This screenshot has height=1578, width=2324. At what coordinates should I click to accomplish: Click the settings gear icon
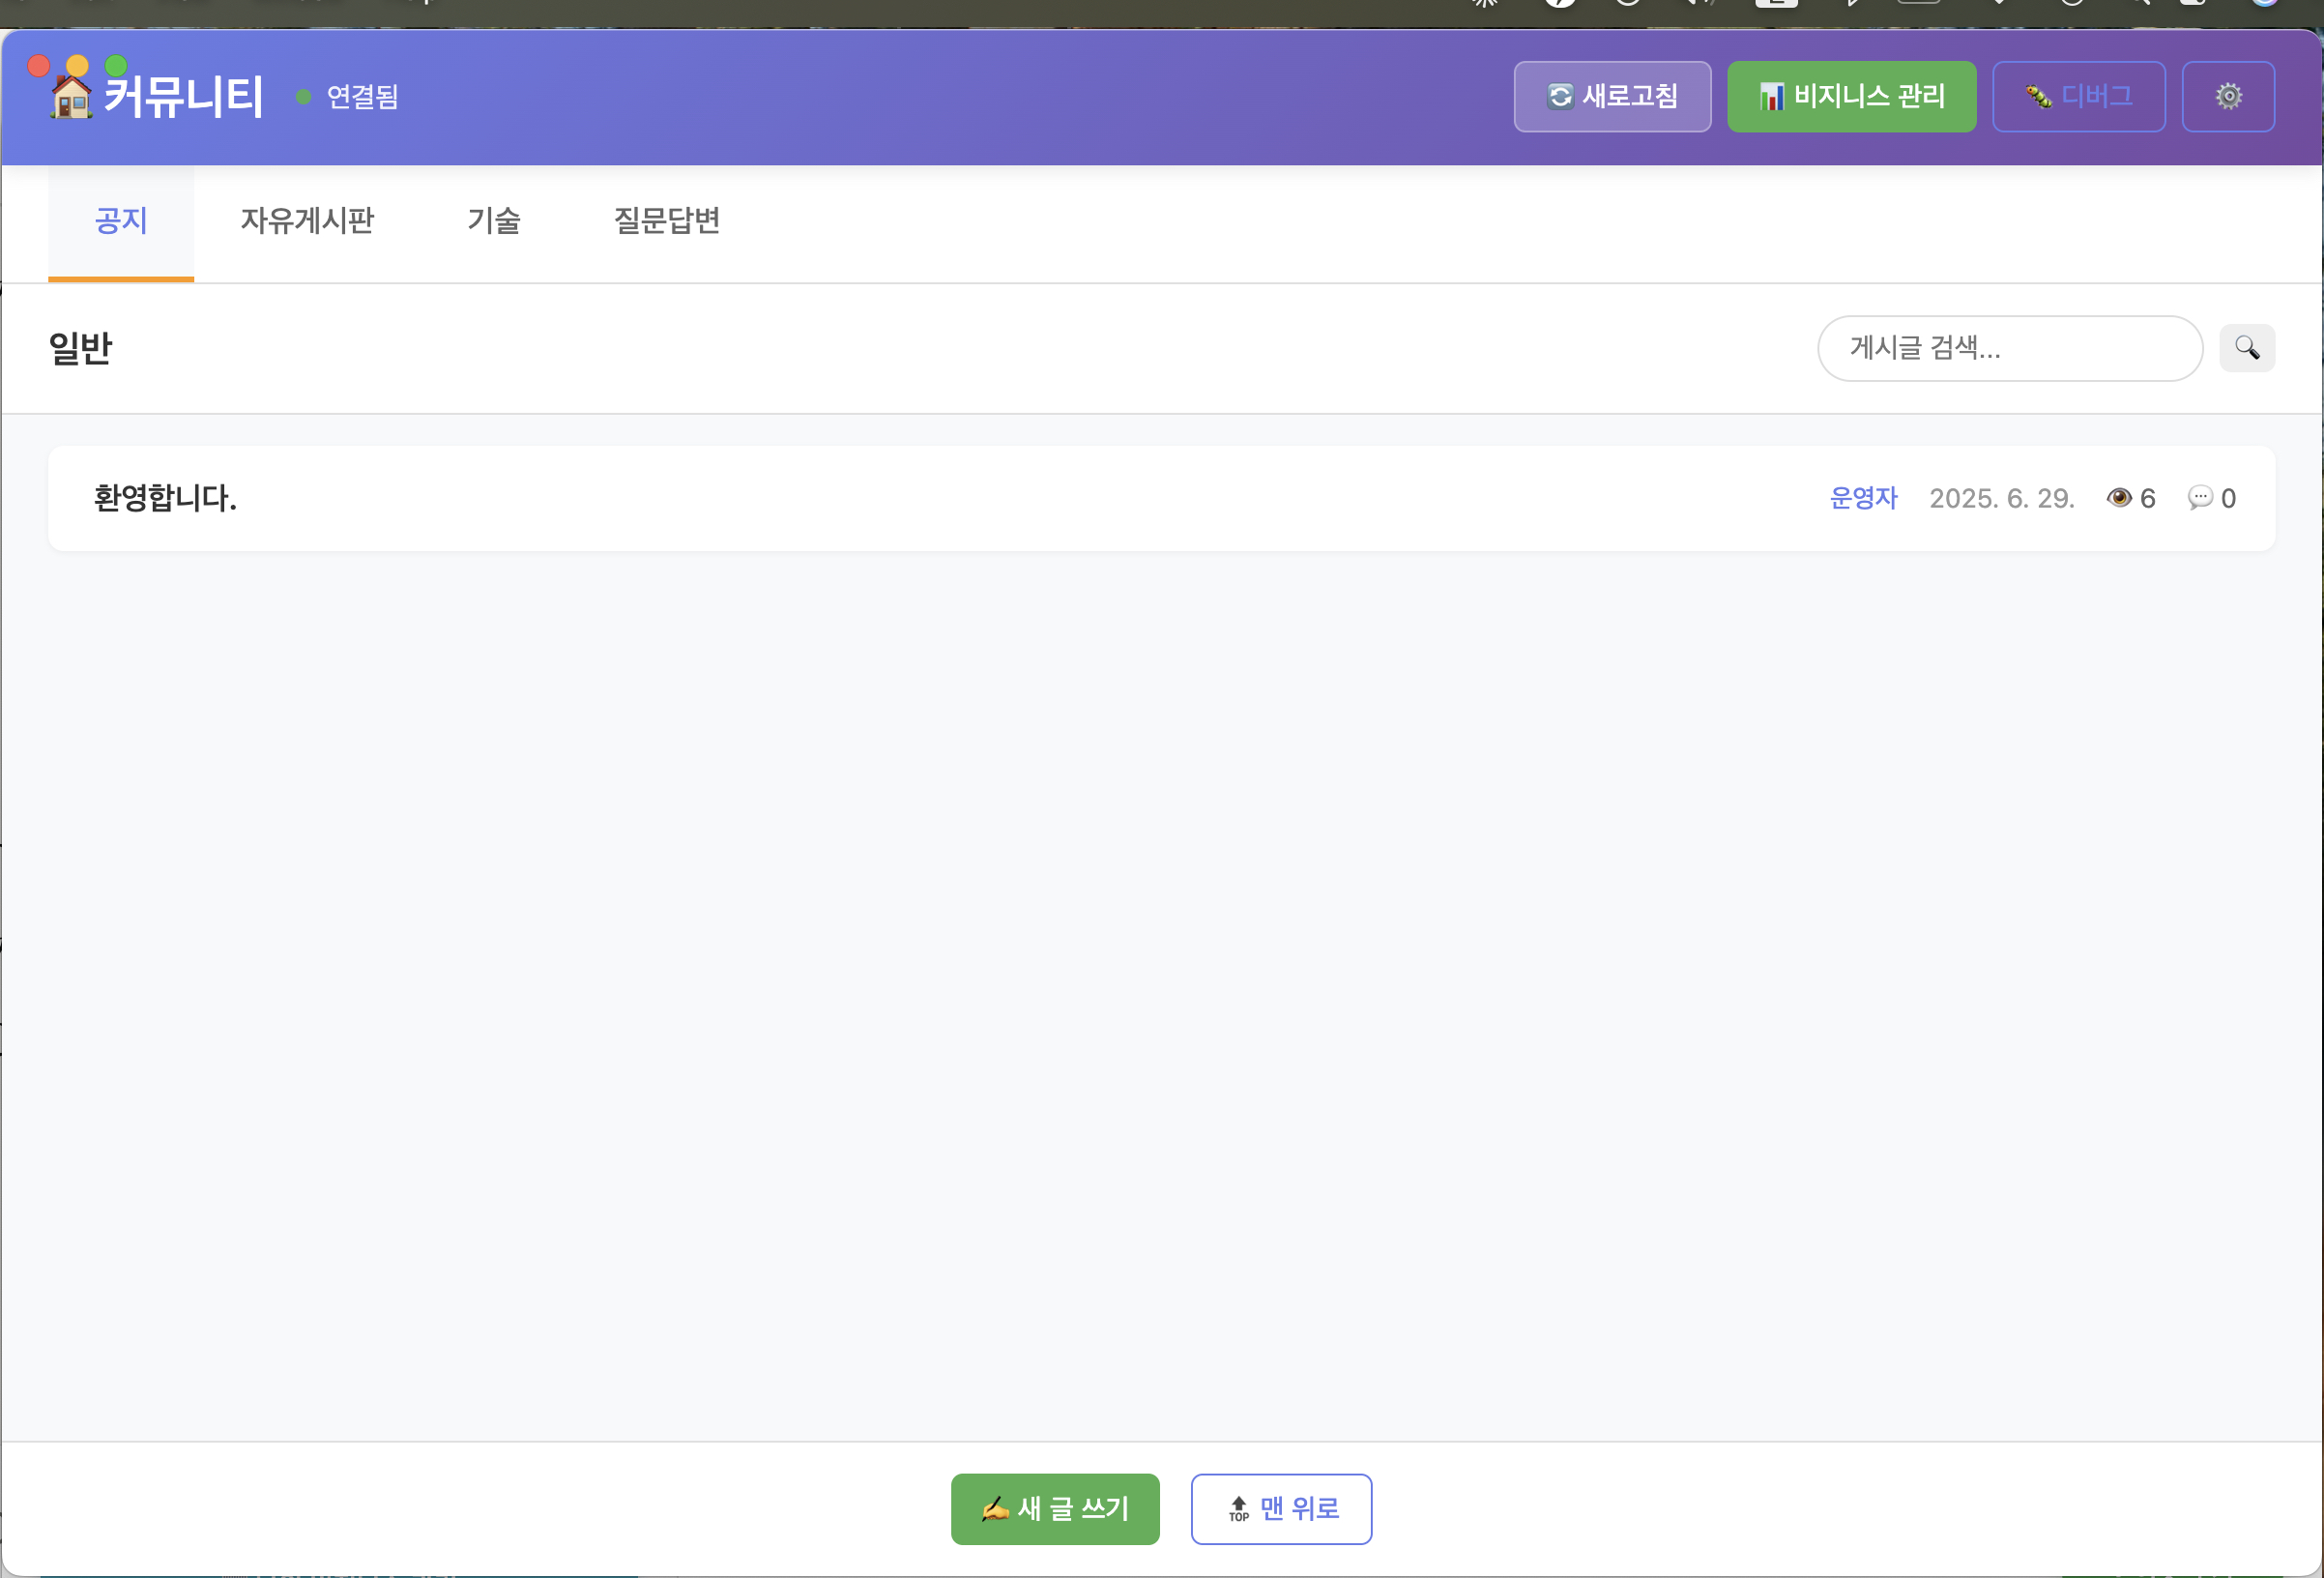(2227, 97)
